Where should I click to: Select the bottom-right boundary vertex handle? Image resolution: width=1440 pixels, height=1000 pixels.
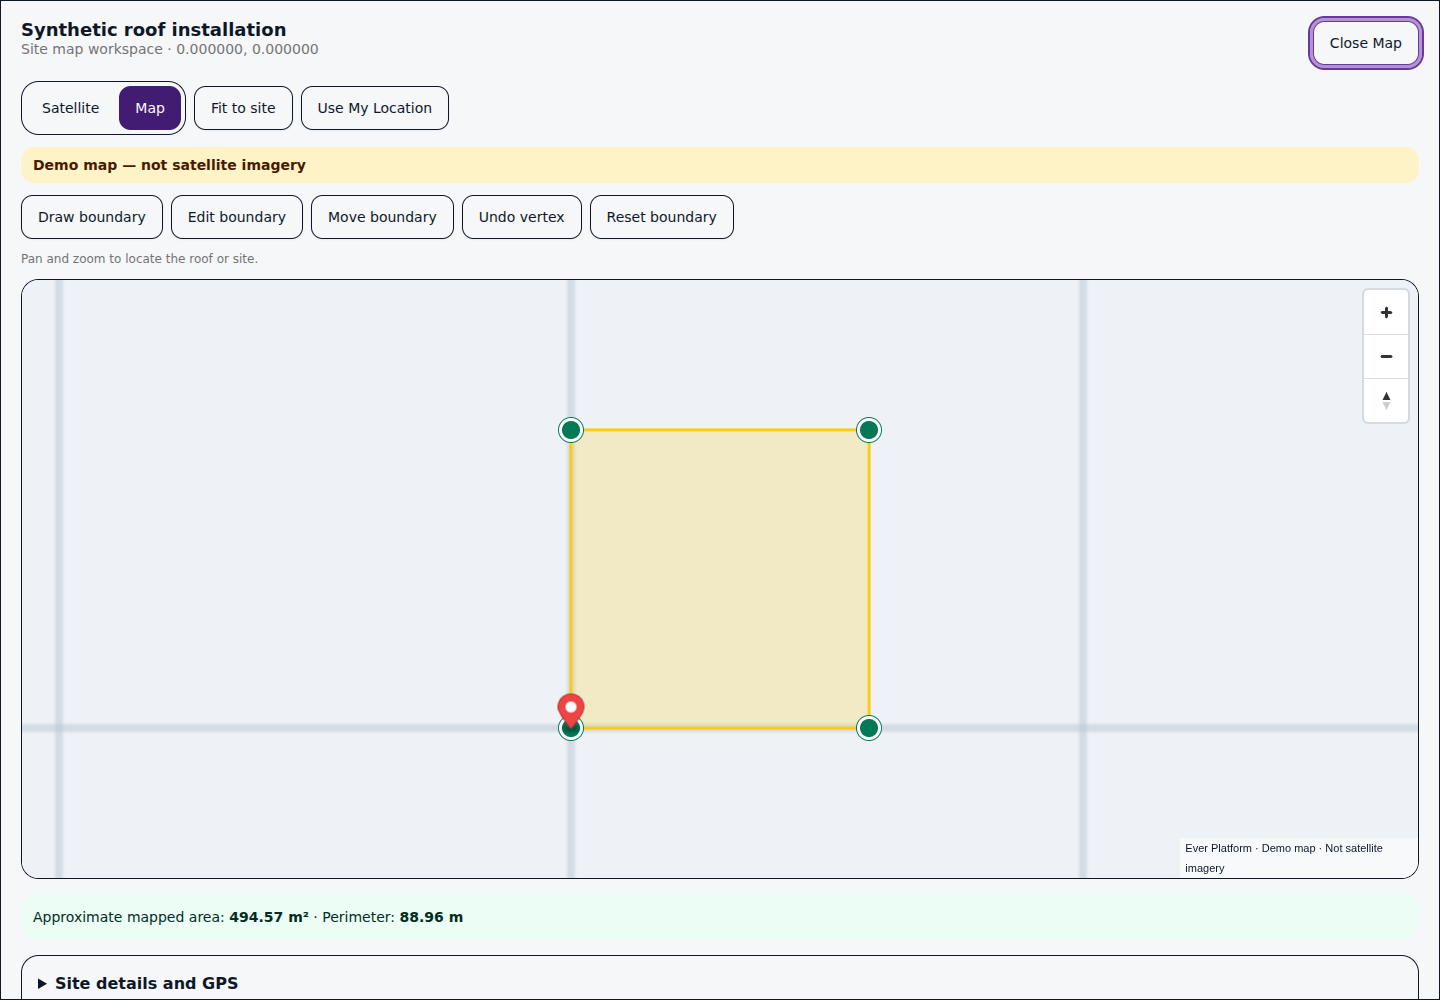click(x=869, y=728)
